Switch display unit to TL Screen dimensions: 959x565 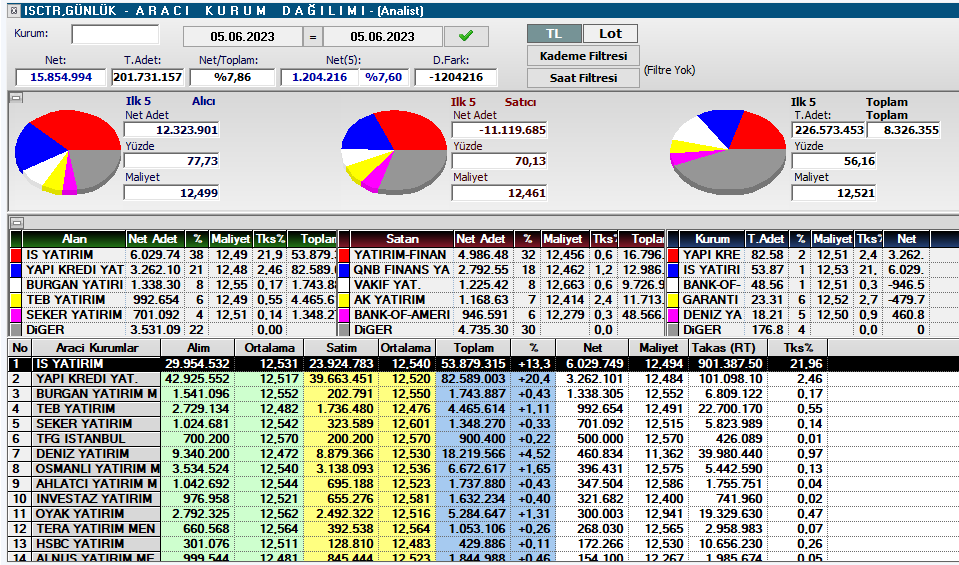coord(554,34)
